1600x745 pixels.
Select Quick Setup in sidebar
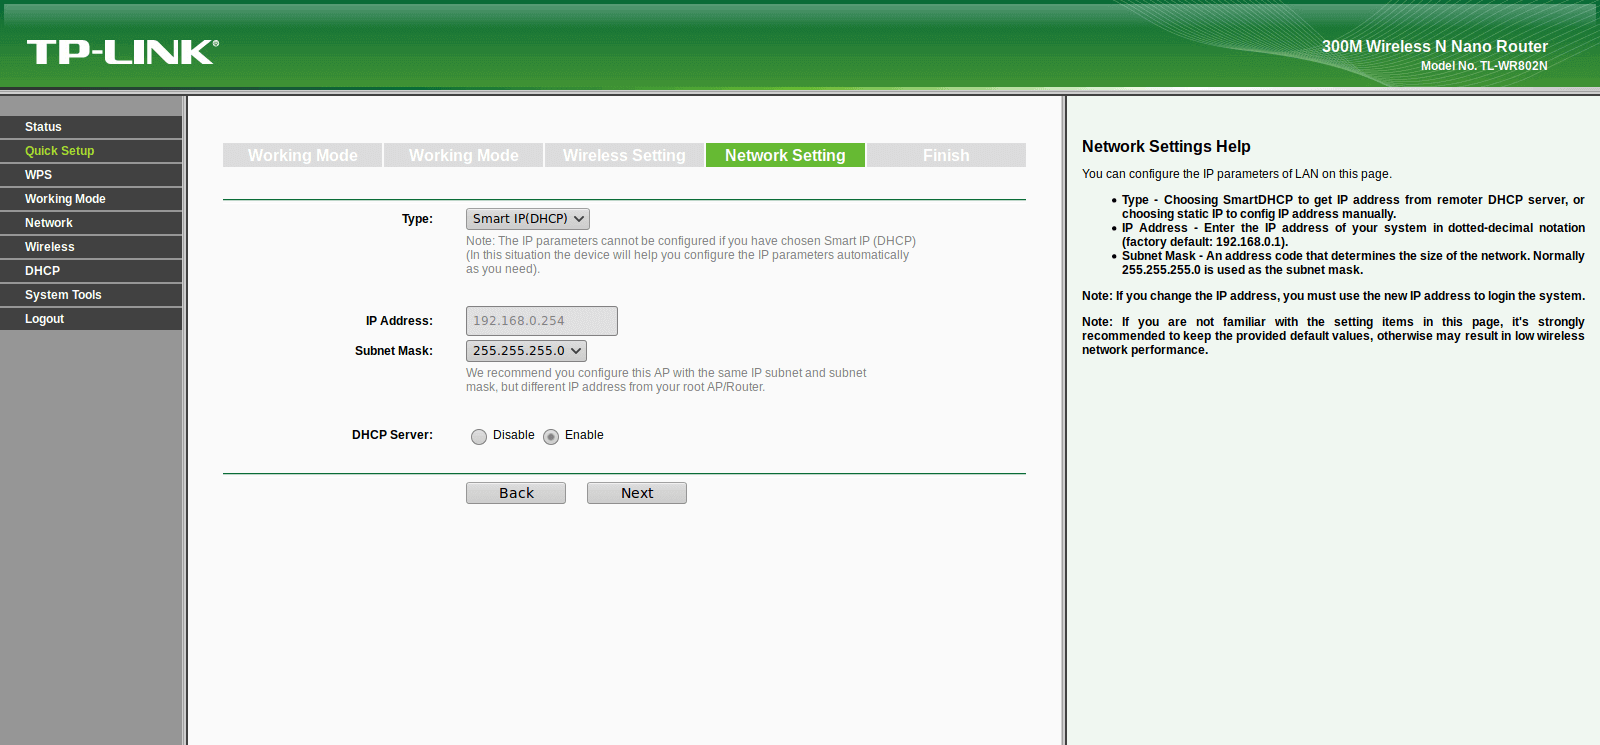pyautogui.click(x=91, y=151)
